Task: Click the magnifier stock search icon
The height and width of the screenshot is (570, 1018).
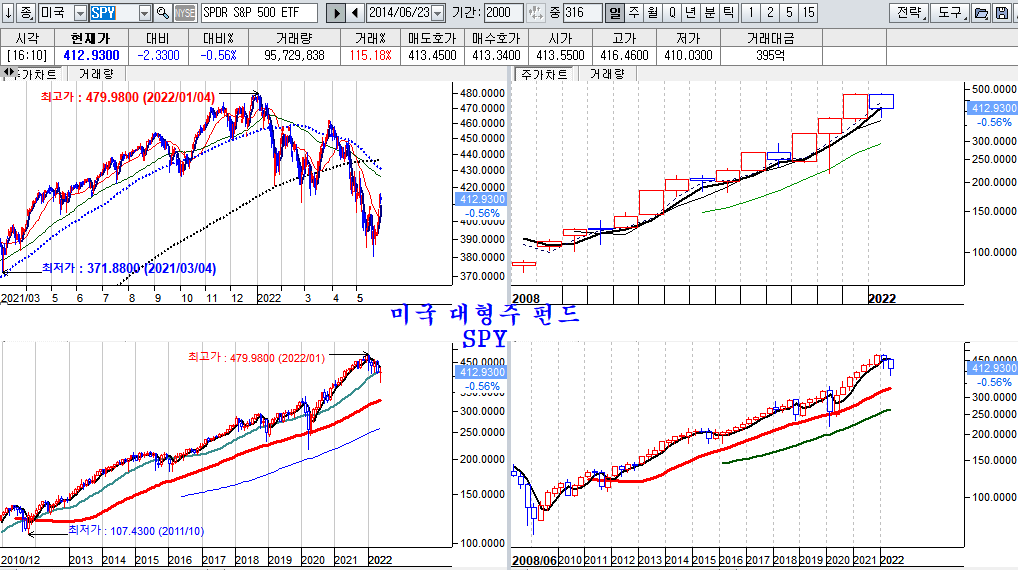Action: (163, 13)
